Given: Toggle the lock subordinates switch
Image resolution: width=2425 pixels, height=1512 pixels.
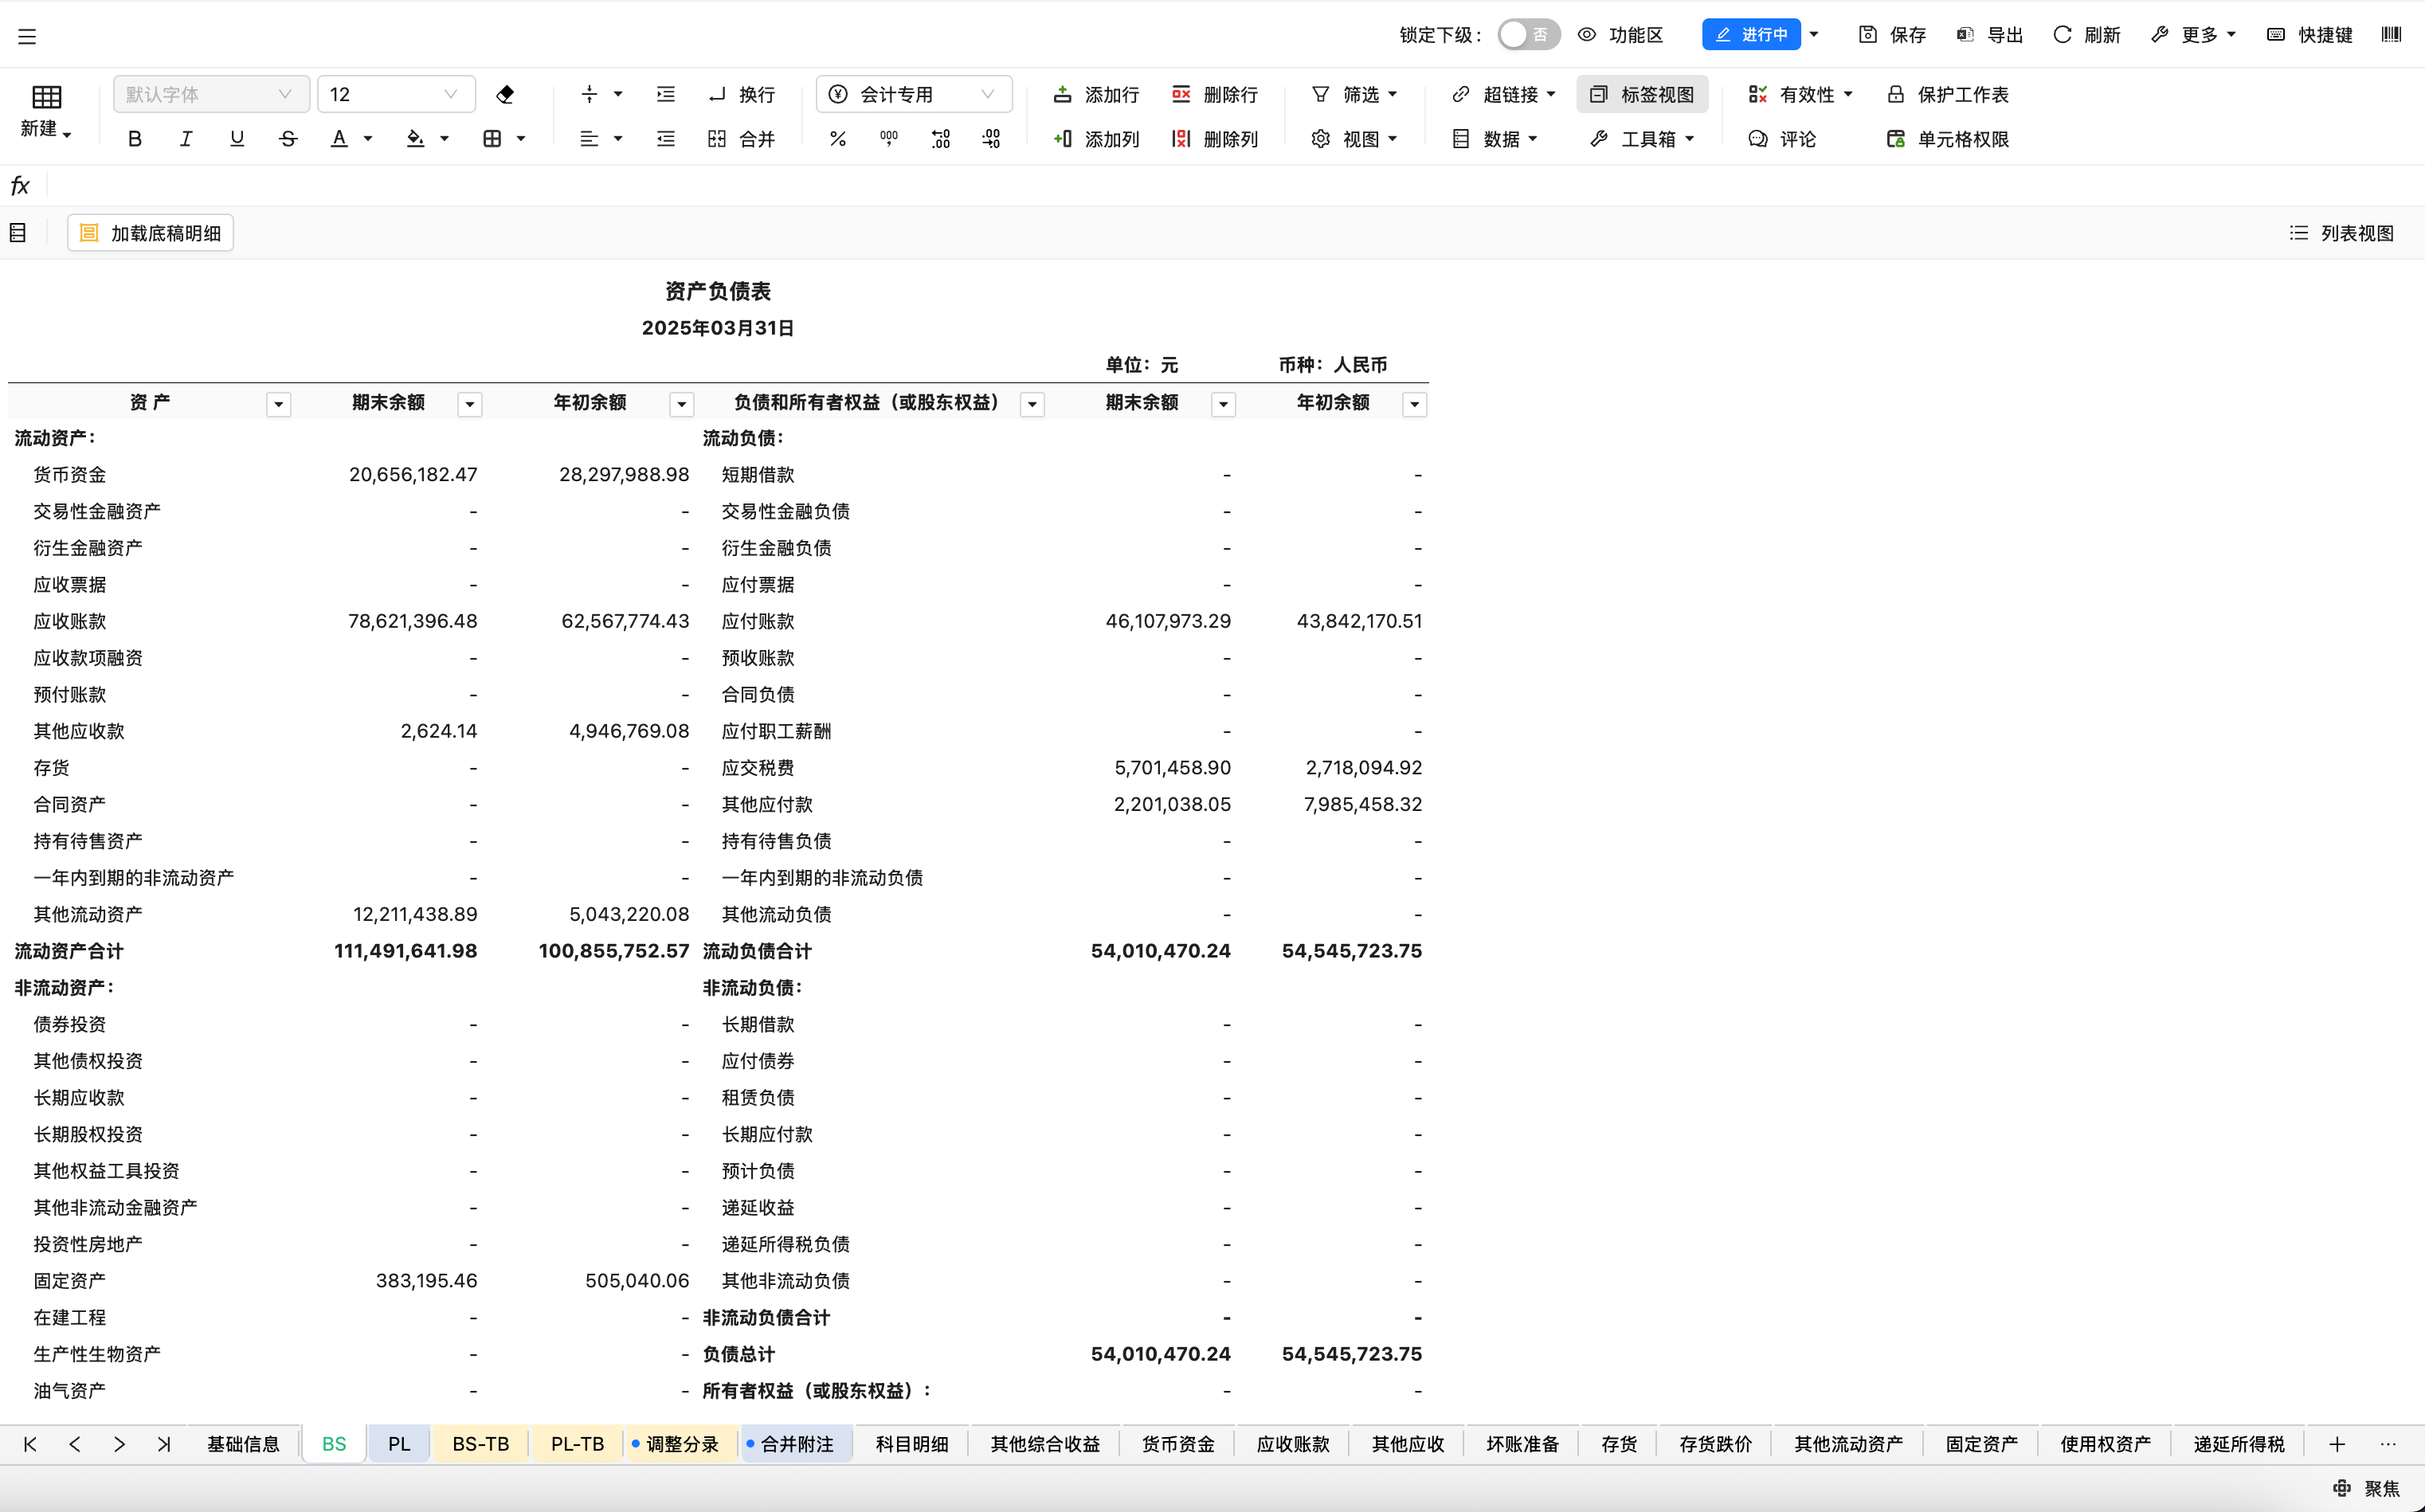Looking at the screenshot, I should 1528,35.
